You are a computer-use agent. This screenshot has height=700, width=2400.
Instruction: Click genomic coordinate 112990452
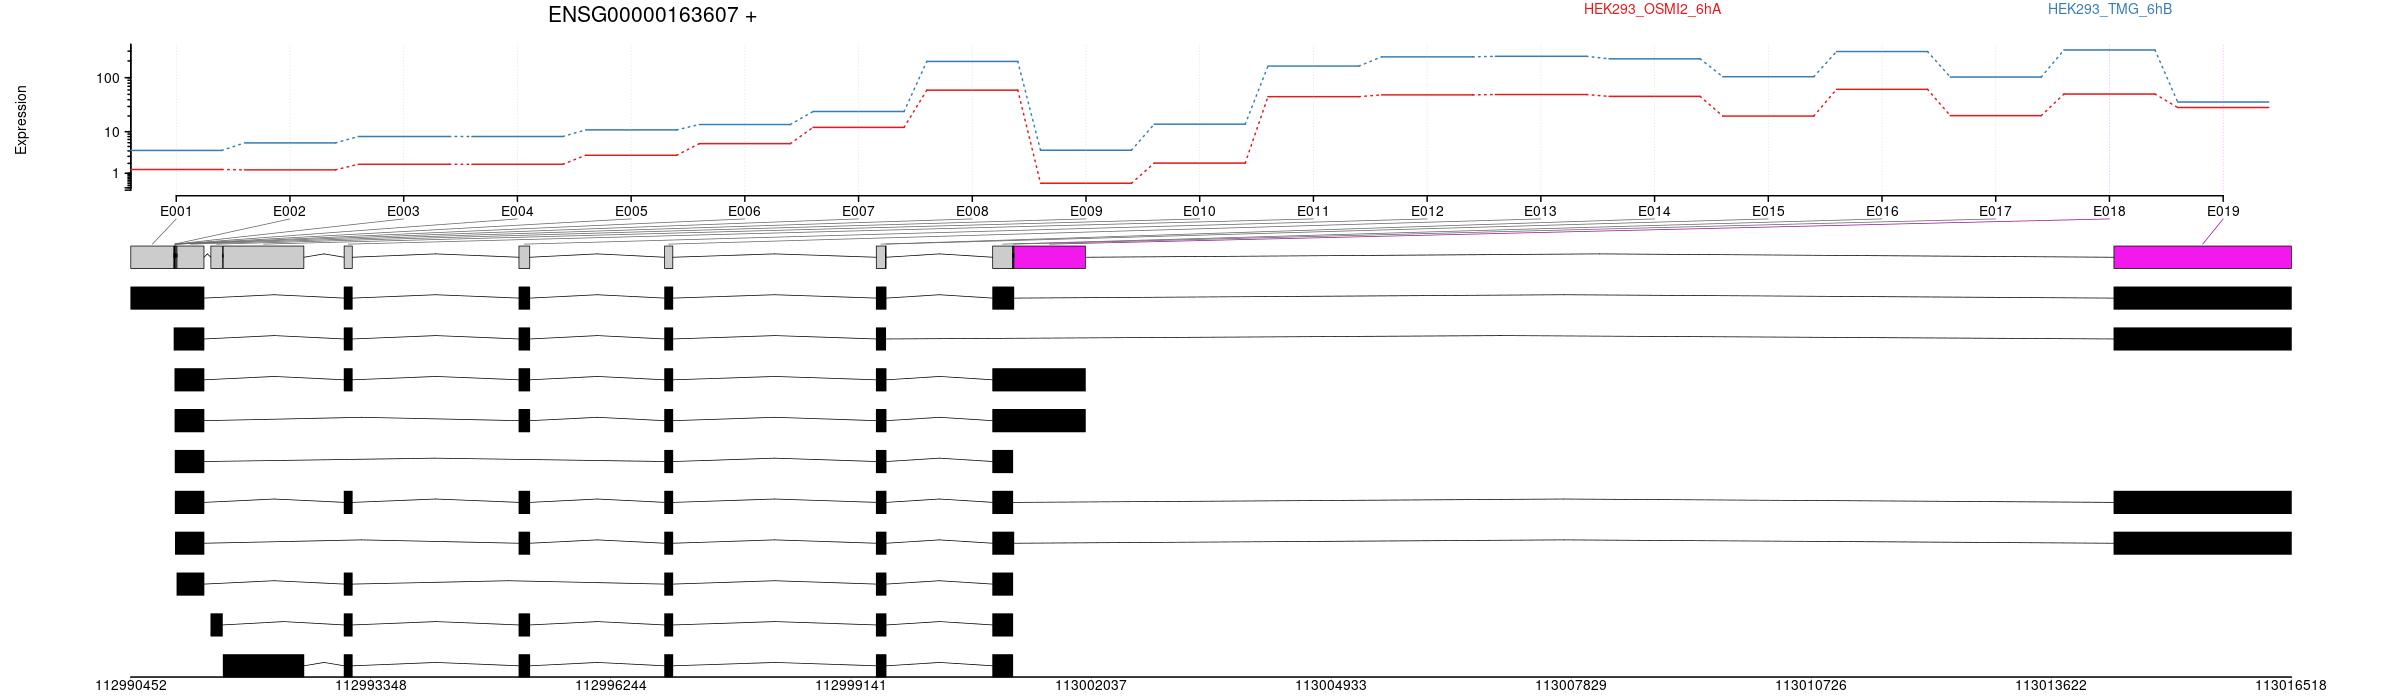[131, 685]
